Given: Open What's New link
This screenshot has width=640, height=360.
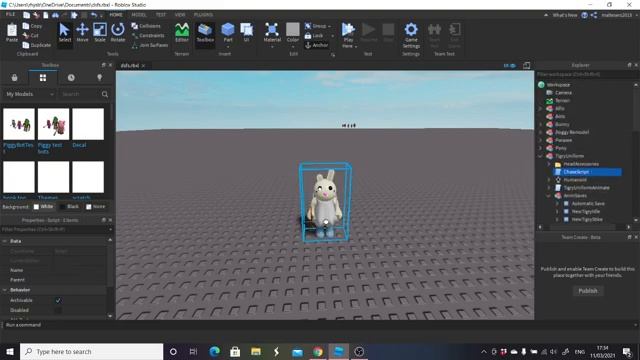Looking at the screenshot, I should tap(564, 15).
